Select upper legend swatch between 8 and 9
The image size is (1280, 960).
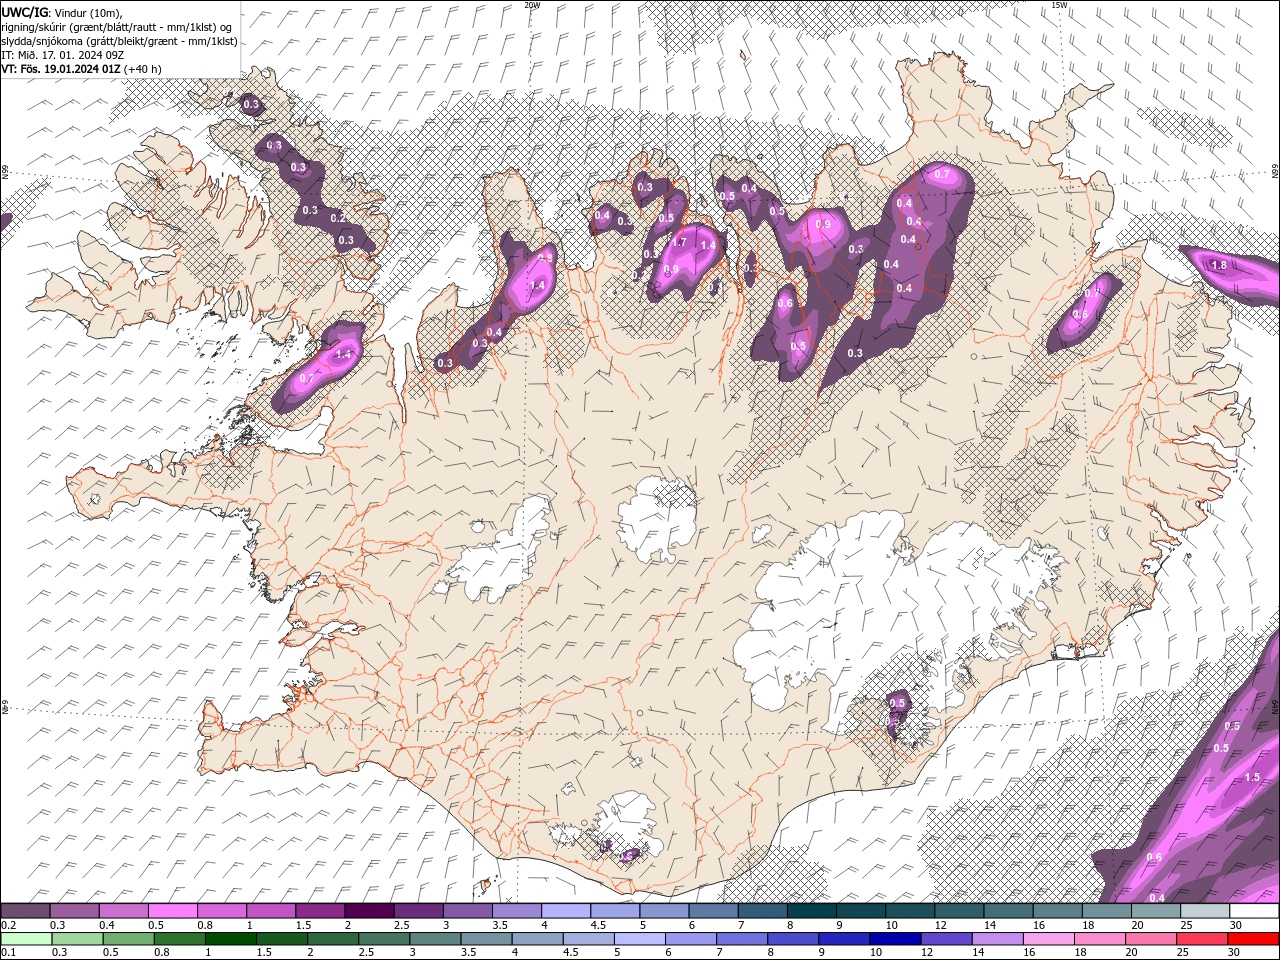[812, 911]
